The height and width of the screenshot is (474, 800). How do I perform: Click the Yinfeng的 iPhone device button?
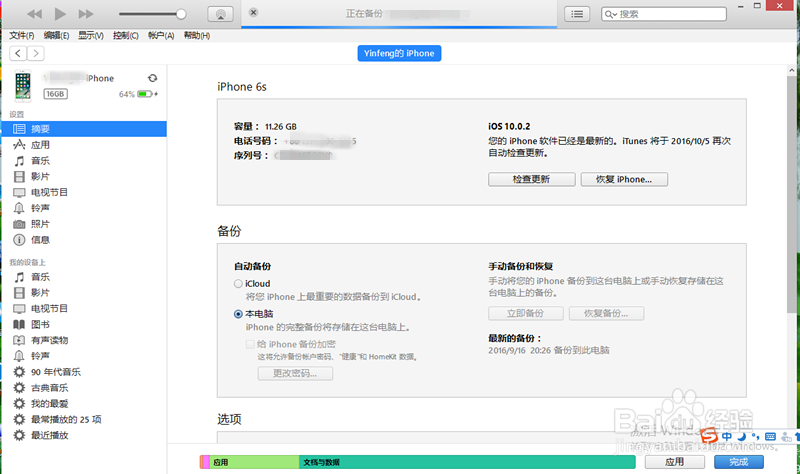[399, 53]
